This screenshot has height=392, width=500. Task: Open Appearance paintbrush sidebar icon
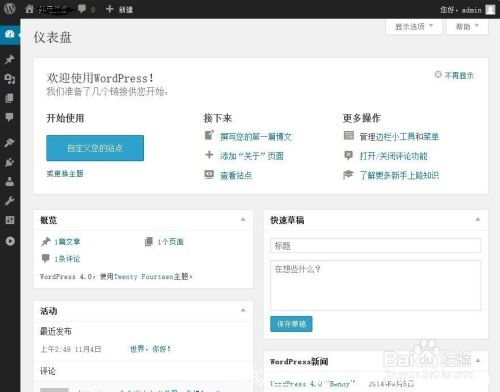10,143
